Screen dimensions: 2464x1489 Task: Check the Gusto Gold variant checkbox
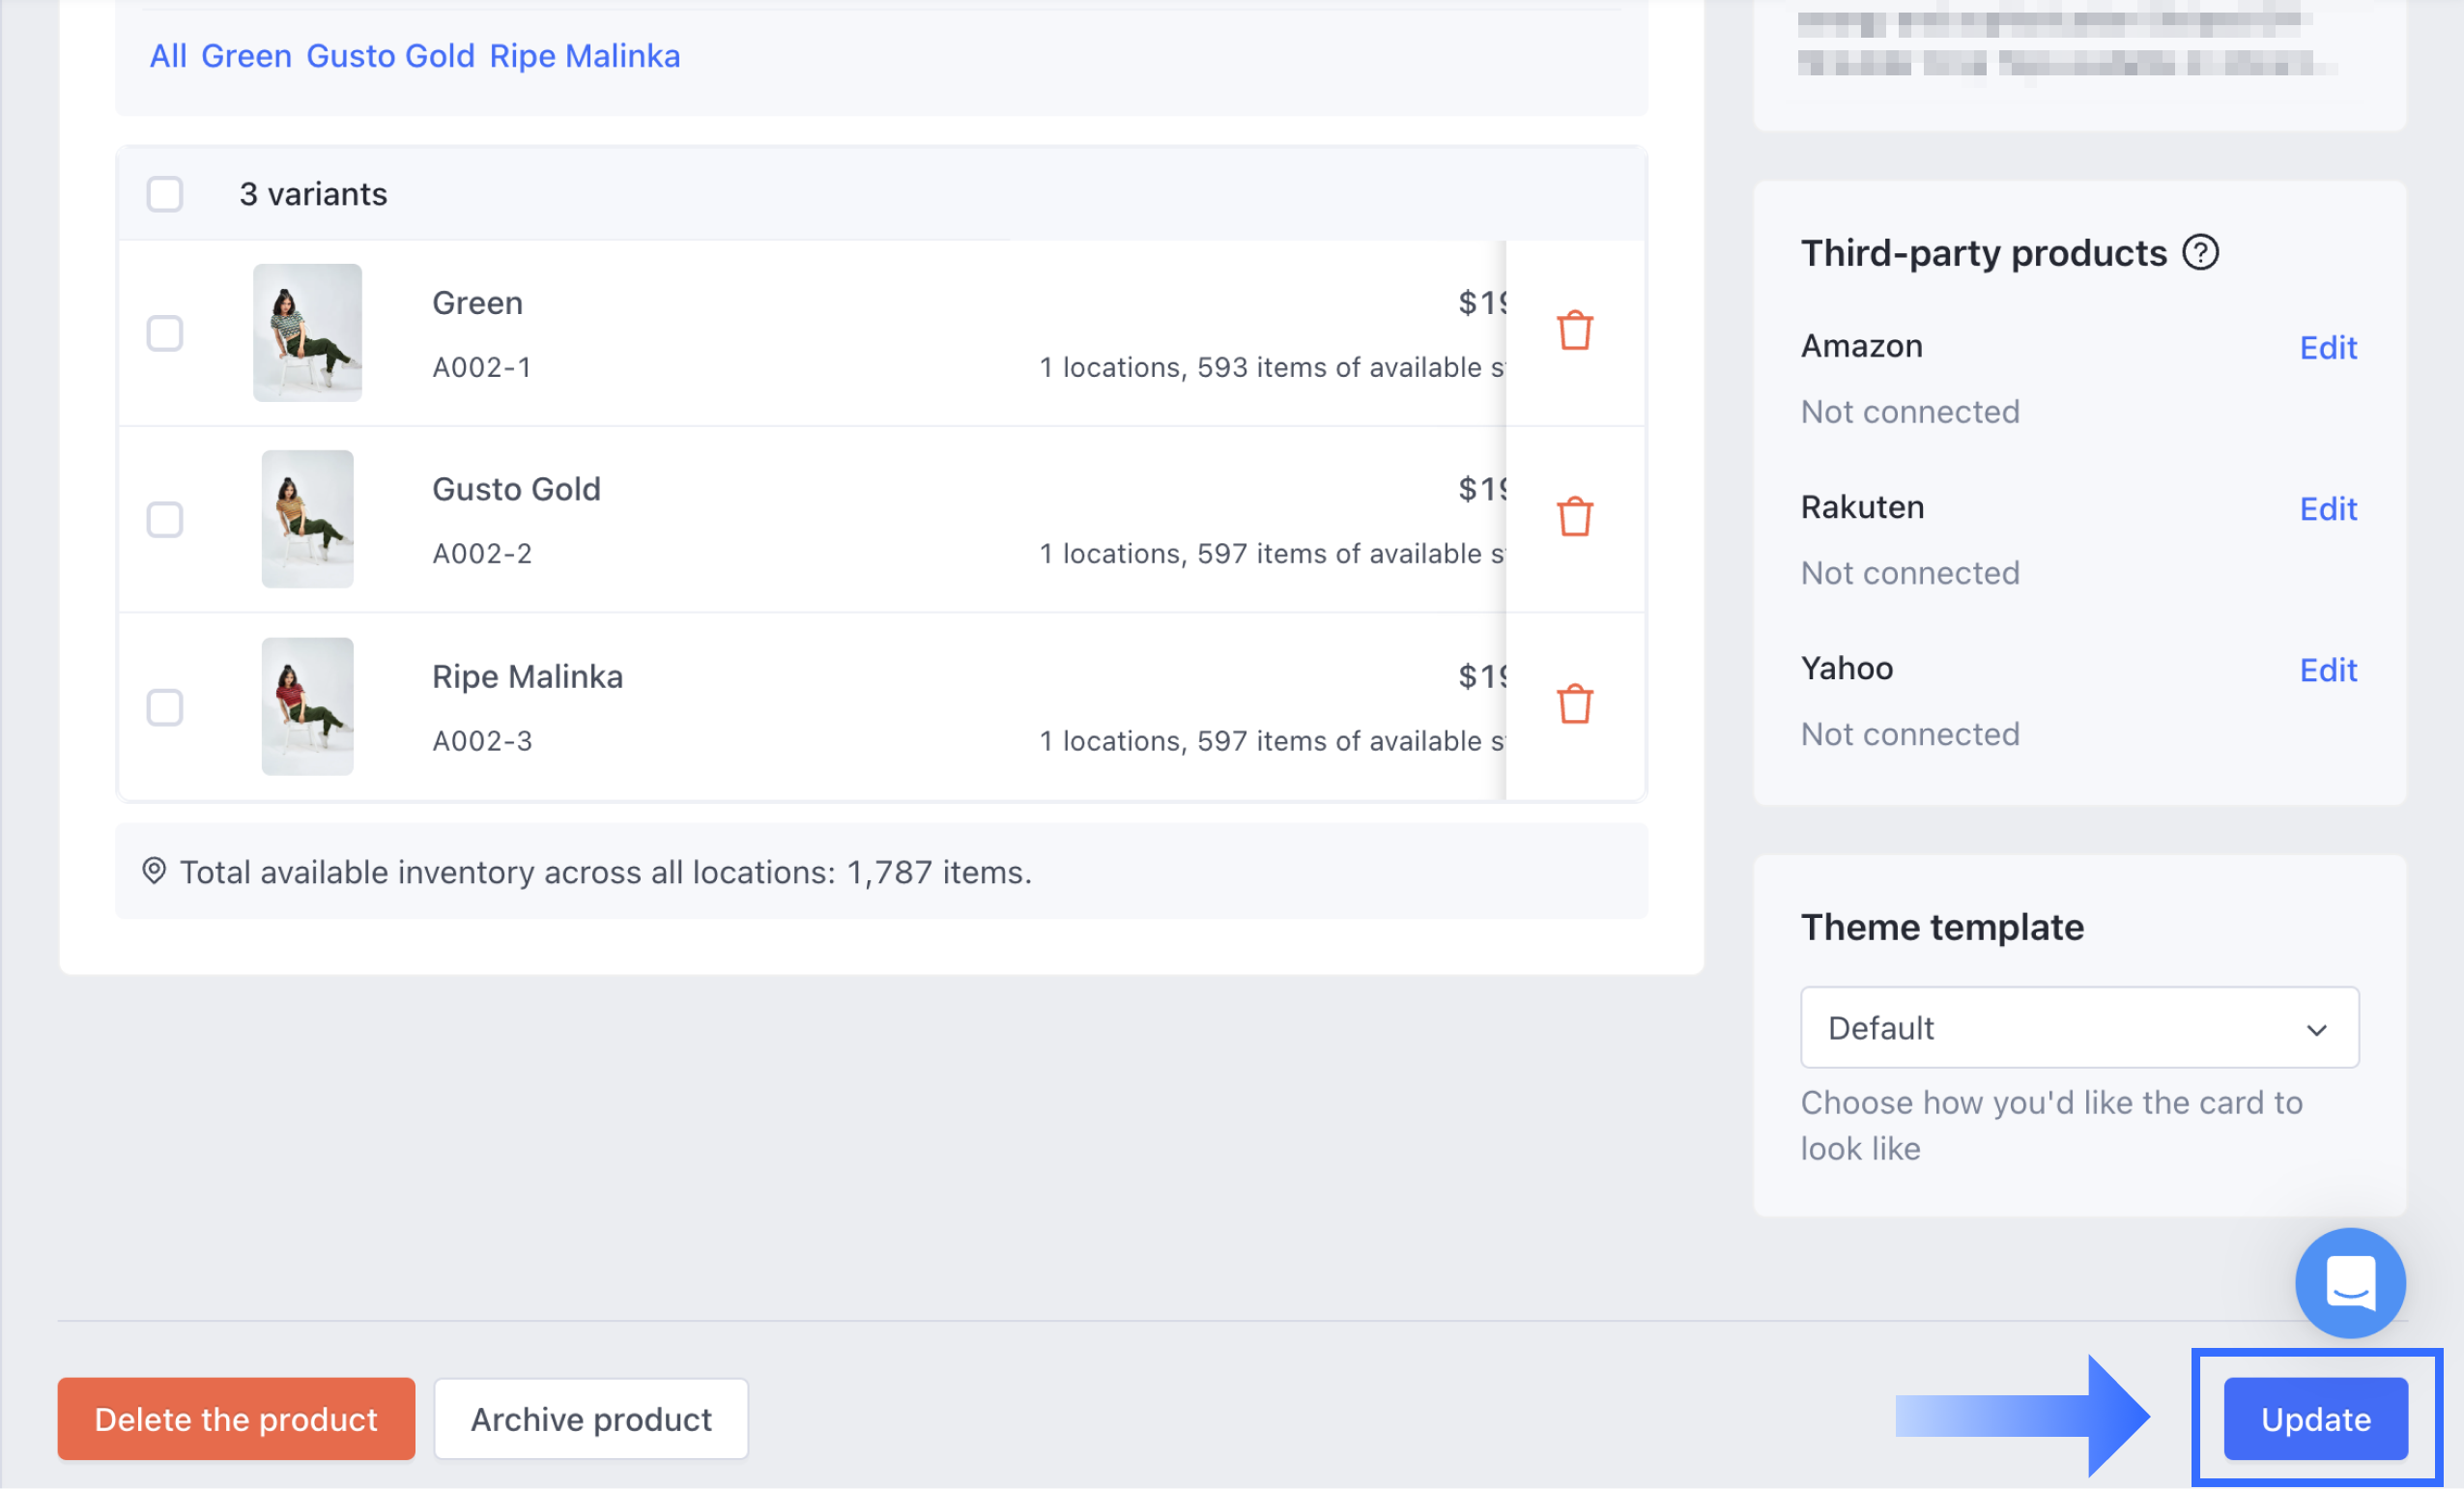(x=165, y=520)
